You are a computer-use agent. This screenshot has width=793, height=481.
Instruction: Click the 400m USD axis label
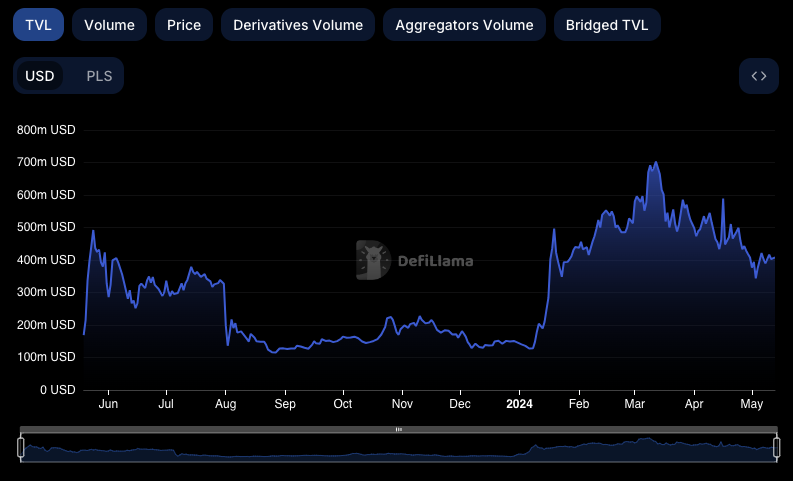46,260
